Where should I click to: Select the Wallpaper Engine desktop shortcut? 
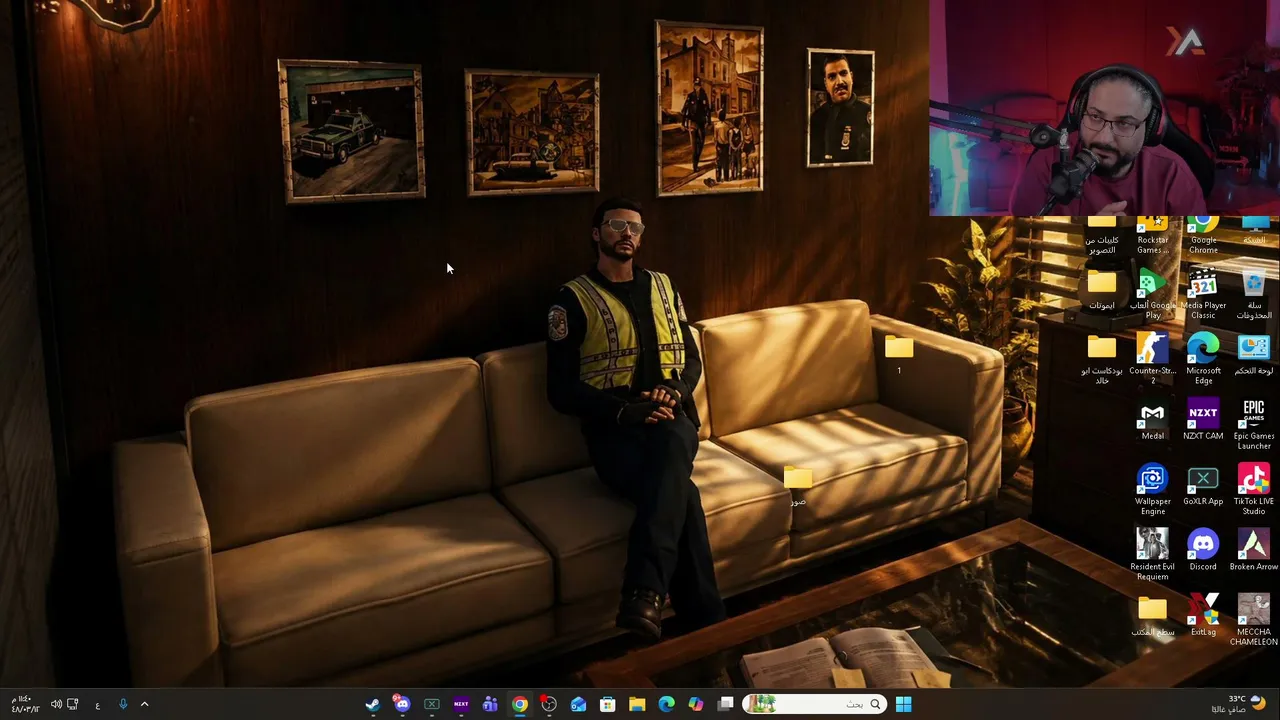click(1152, 490)
